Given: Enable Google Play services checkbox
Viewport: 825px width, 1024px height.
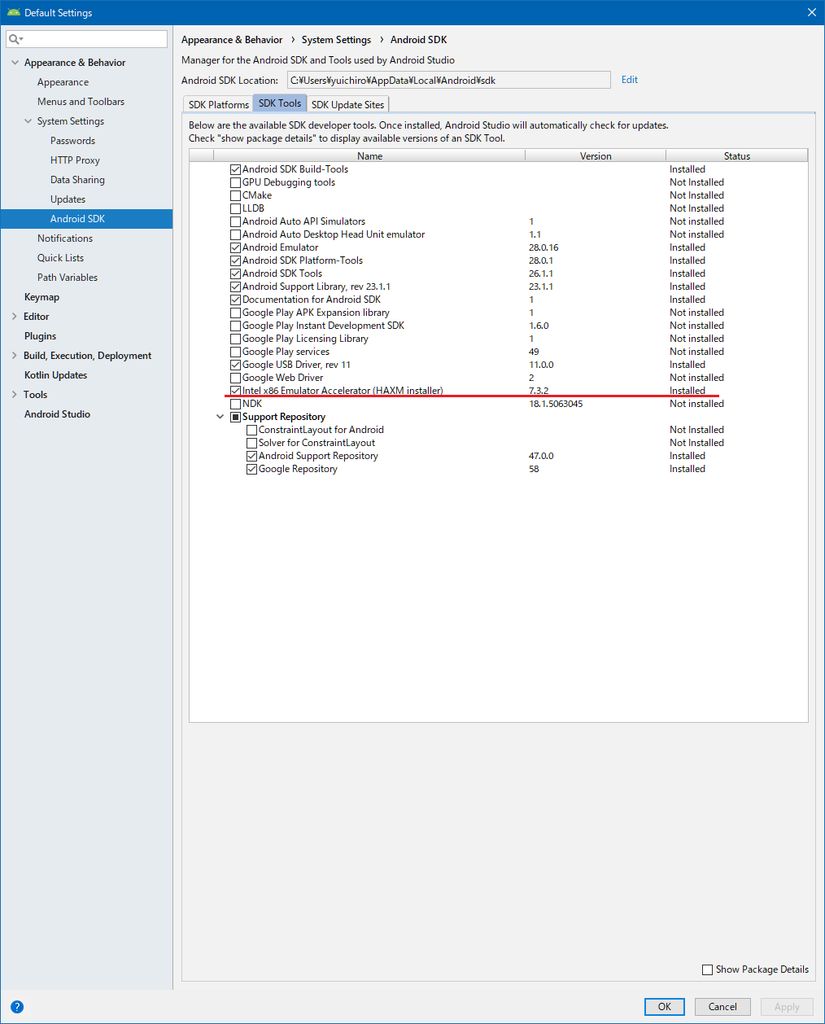Looking at the screenshot, I should pyautogui.click(x=235, y=352).
